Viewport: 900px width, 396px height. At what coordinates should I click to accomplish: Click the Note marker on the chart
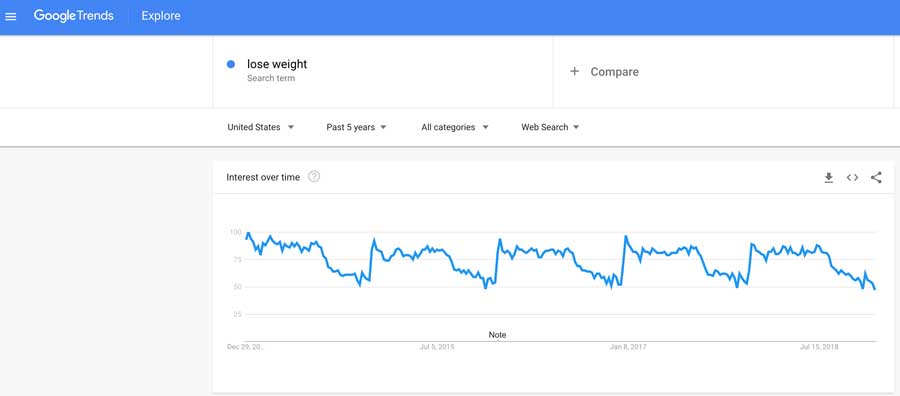(498, 335)
